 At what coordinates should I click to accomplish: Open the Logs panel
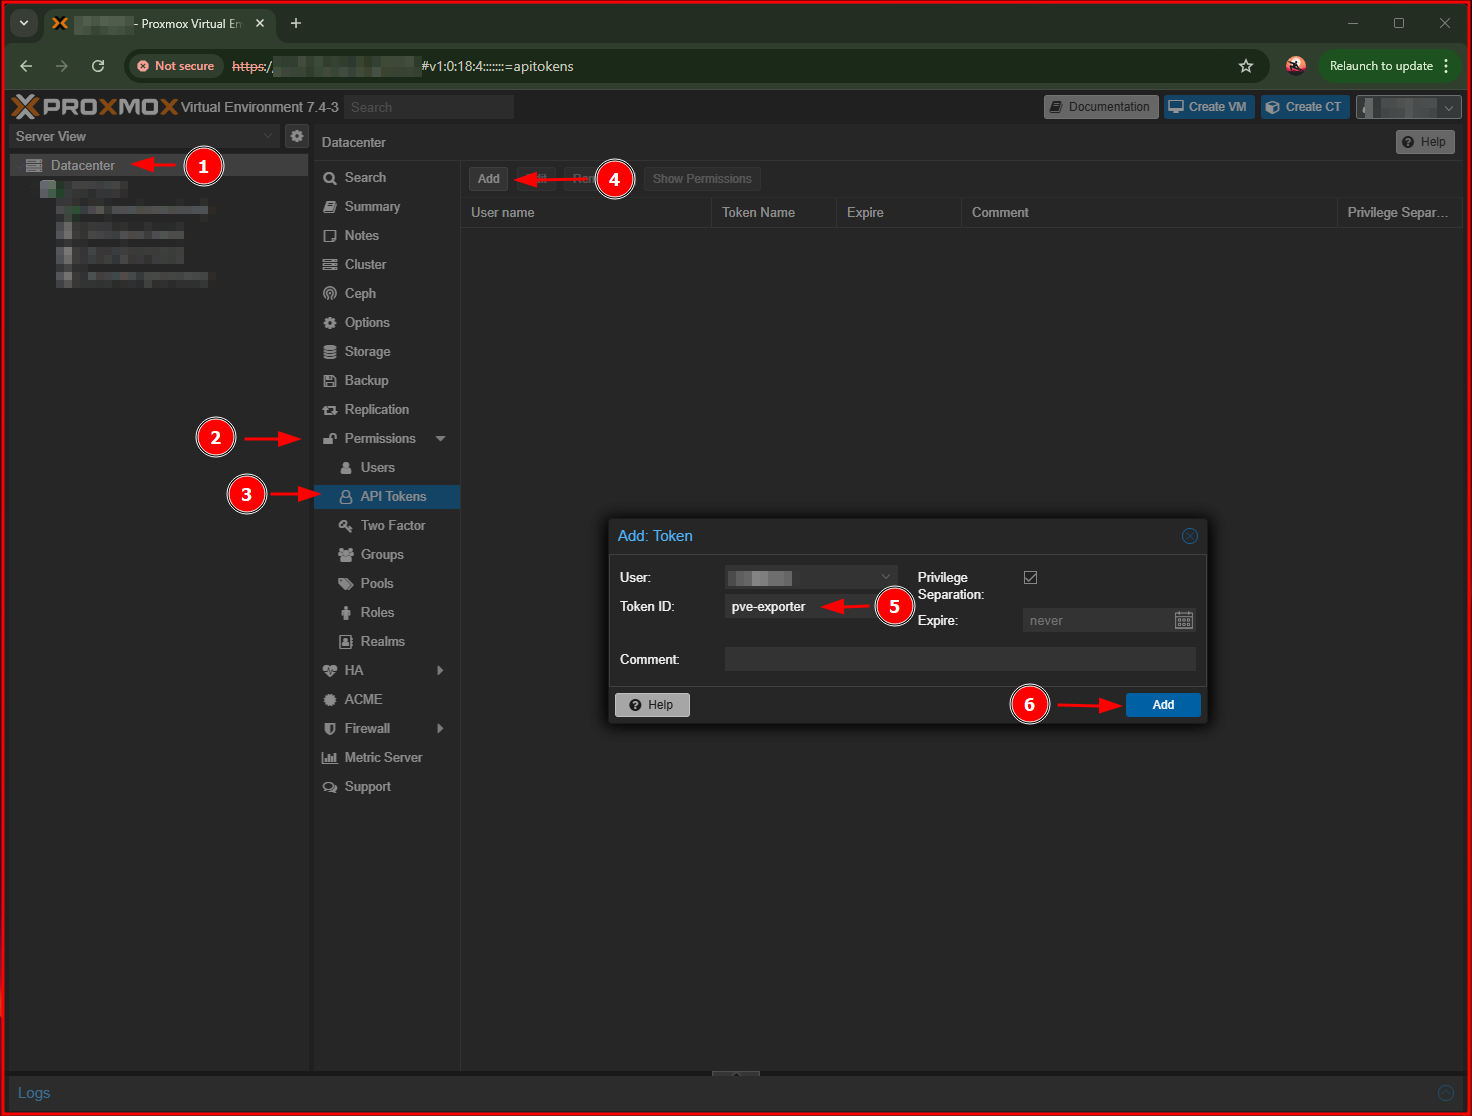[x=34, y=1093]
